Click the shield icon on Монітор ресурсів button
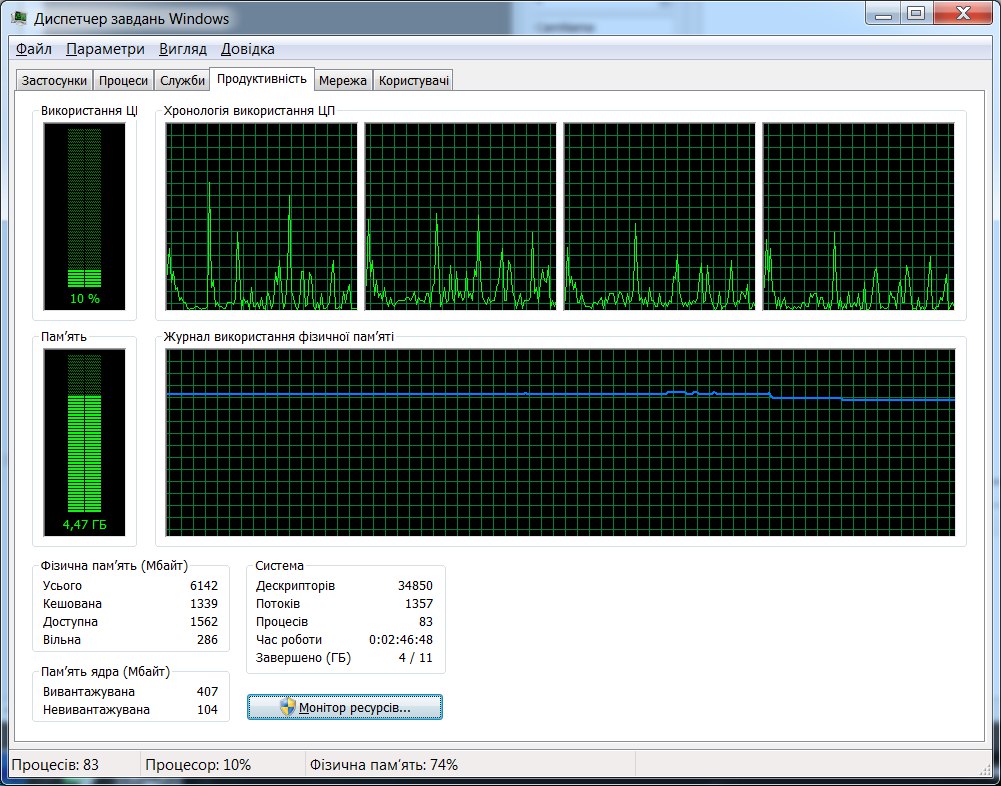1001x786 pixels. click(x=288, y=707)
